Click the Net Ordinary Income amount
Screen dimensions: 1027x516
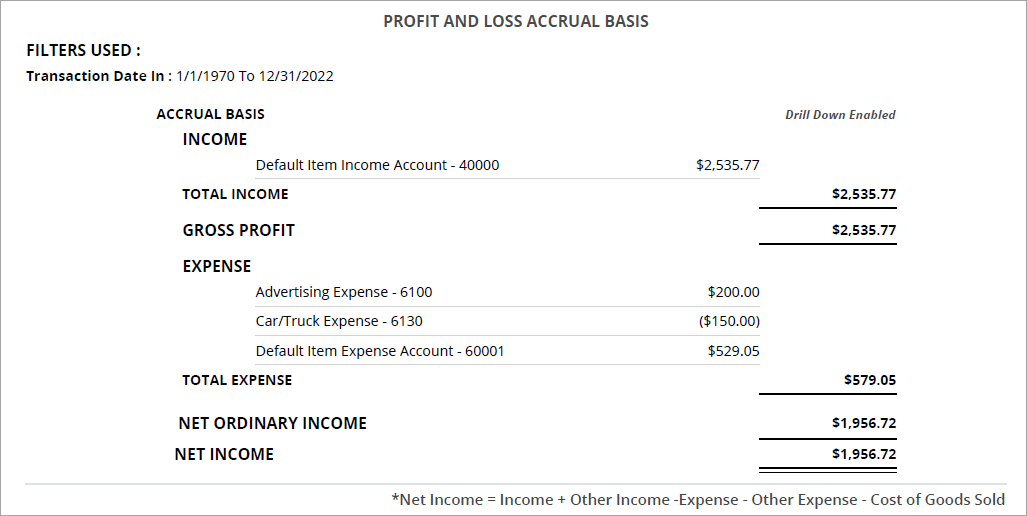[863, 423]
